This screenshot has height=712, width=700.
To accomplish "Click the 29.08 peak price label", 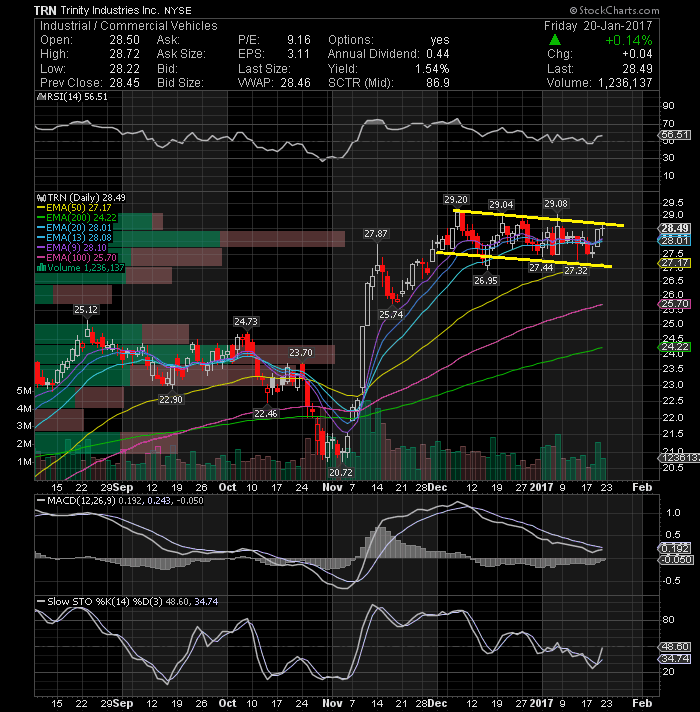I will (x=556, y=203).
